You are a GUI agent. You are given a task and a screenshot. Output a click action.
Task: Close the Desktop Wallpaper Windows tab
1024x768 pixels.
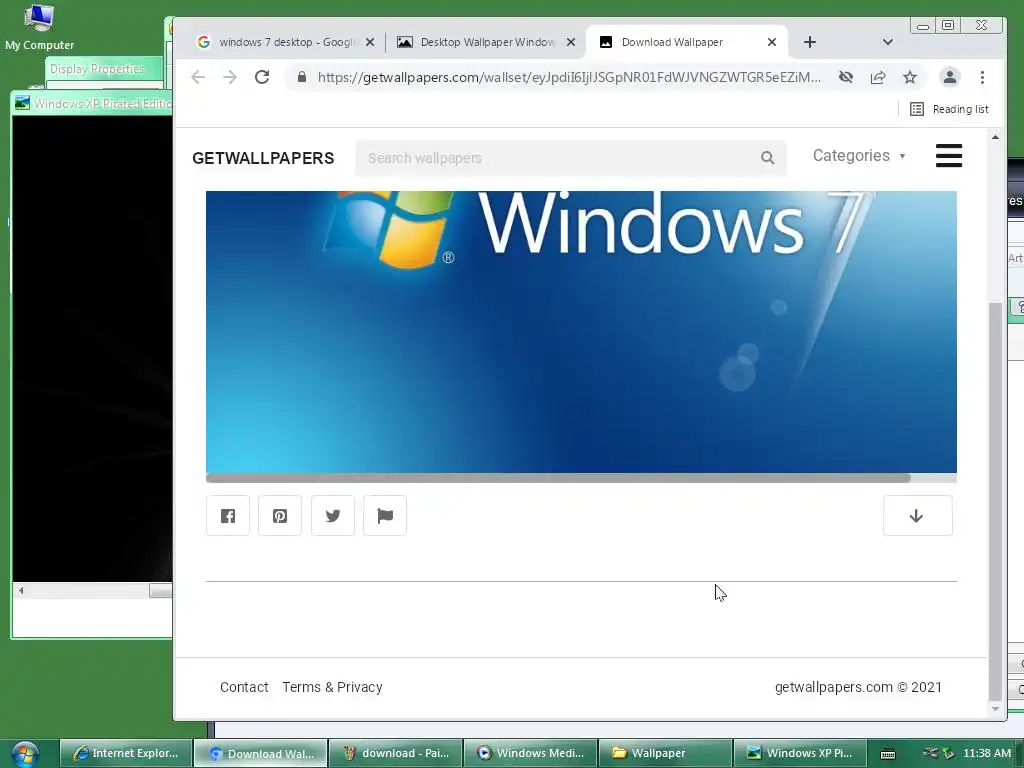click(571, 42)
